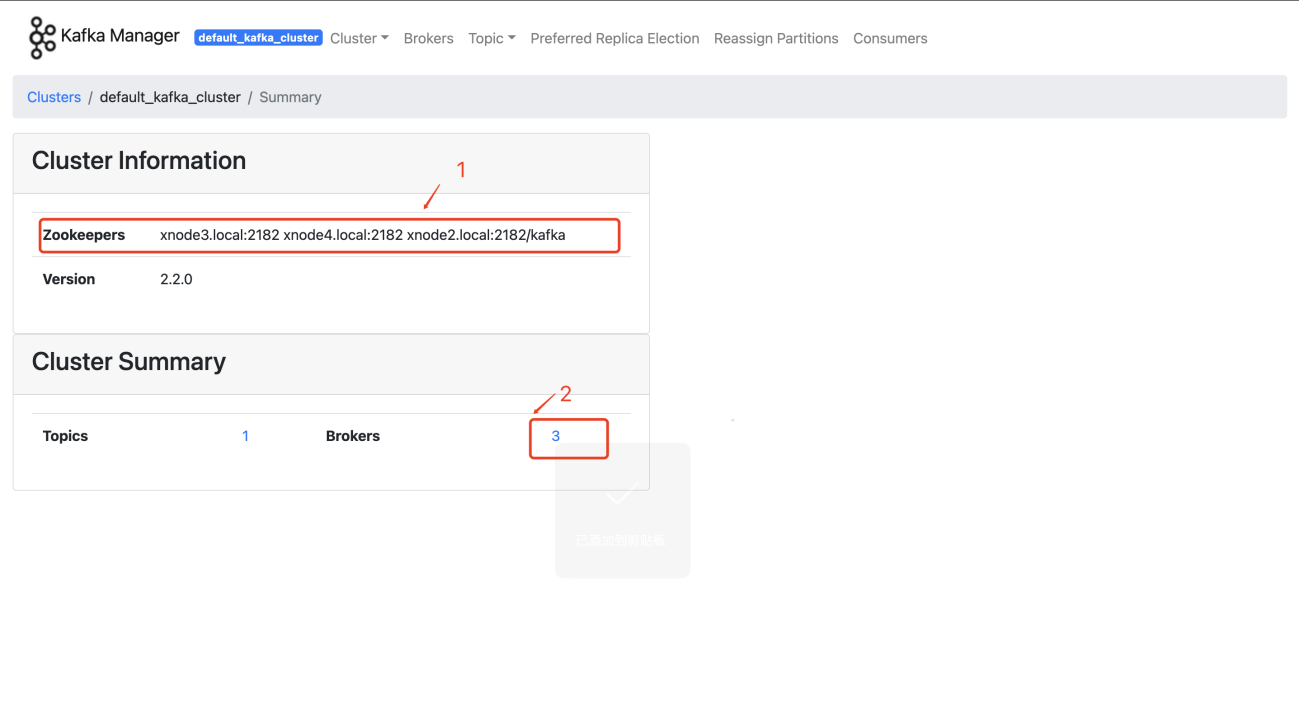The image size is (1299, 713).
Task: Open the Topics count link 1
Action: tap(245, 436)
